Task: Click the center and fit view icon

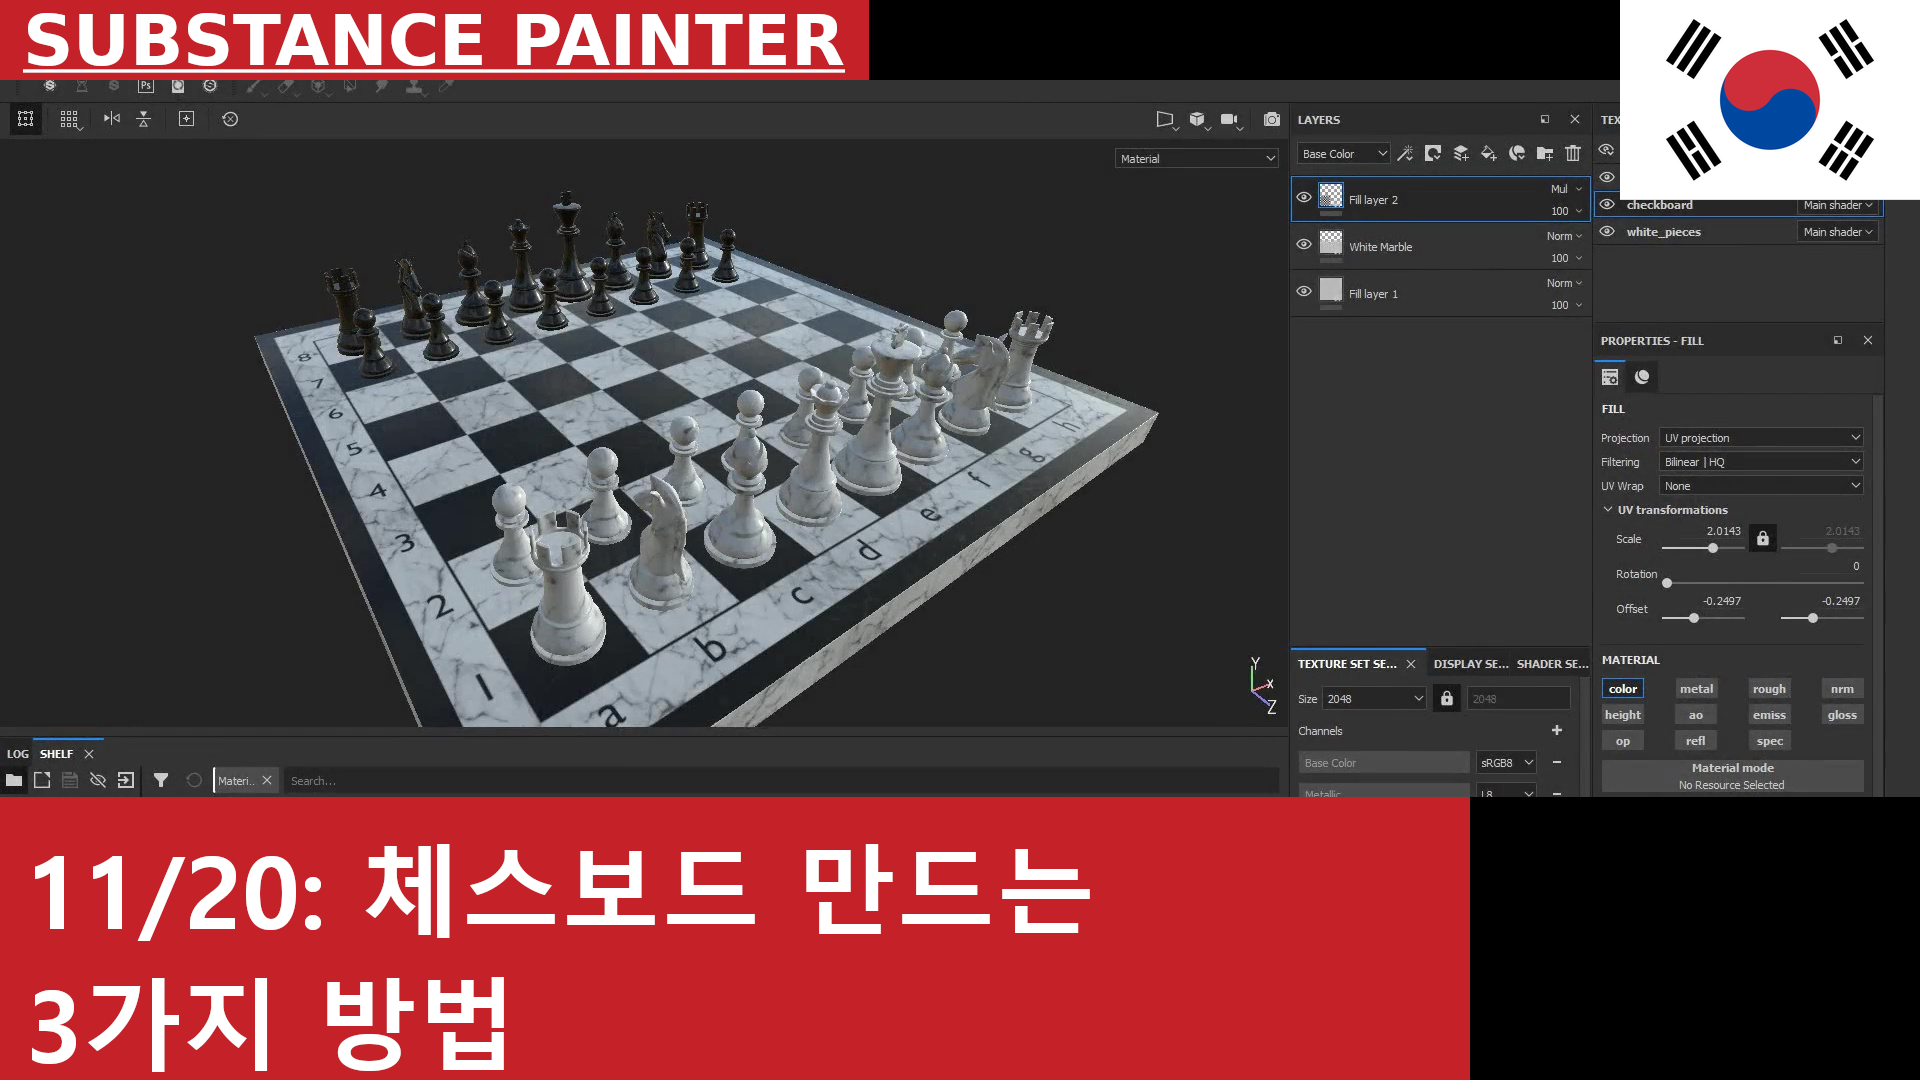Action: [x=186, y=119]
